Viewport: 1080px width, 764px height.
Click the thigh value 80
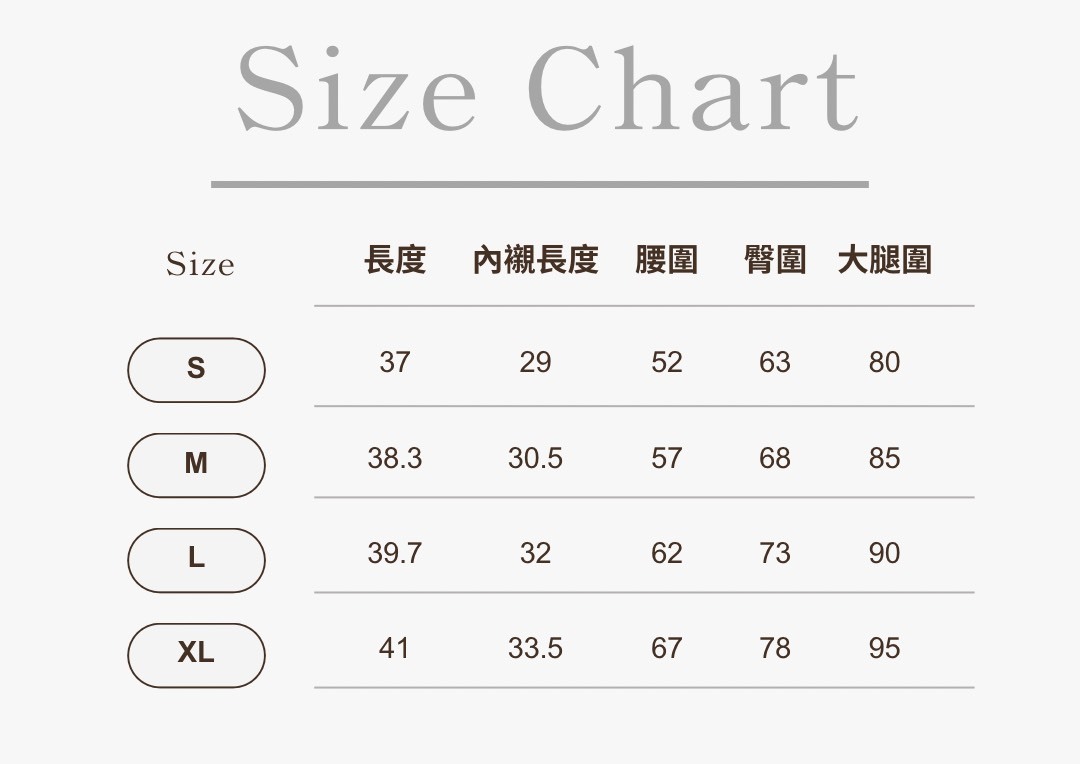coord(884,362)
